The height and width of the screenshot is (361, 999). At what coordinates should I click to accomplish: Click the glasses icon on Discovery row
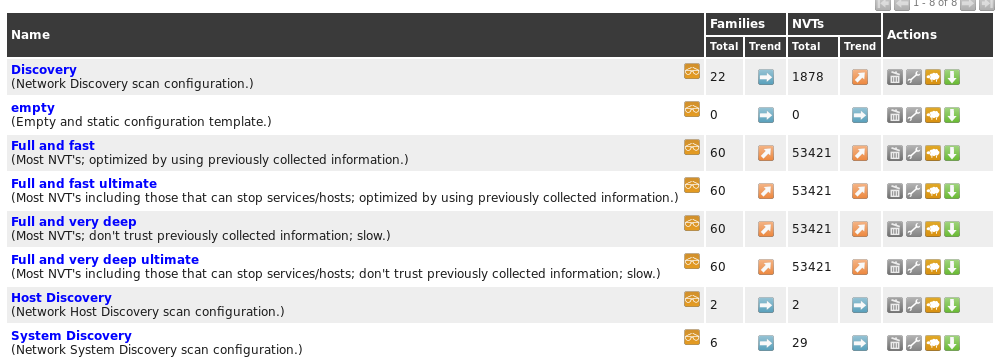[692, 71]
